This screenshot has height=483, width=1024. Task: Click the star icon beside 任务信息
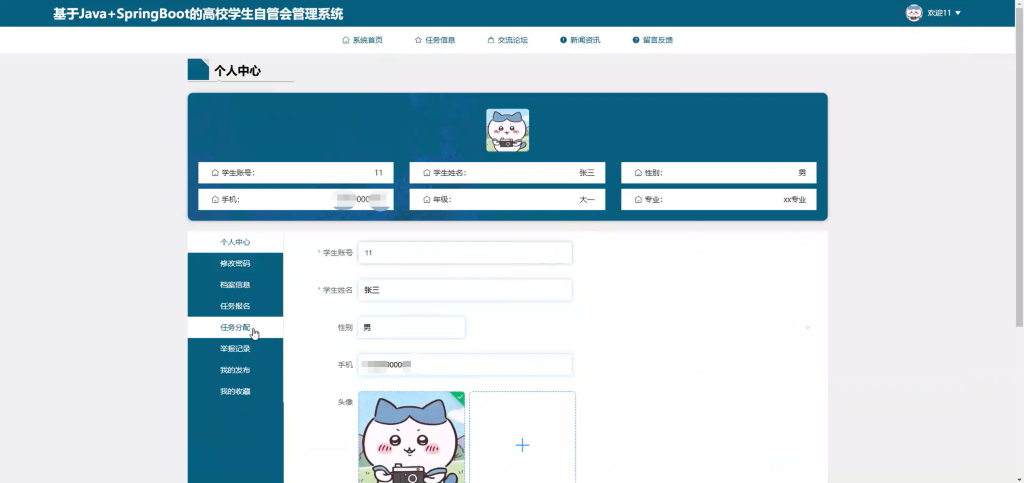418,40
